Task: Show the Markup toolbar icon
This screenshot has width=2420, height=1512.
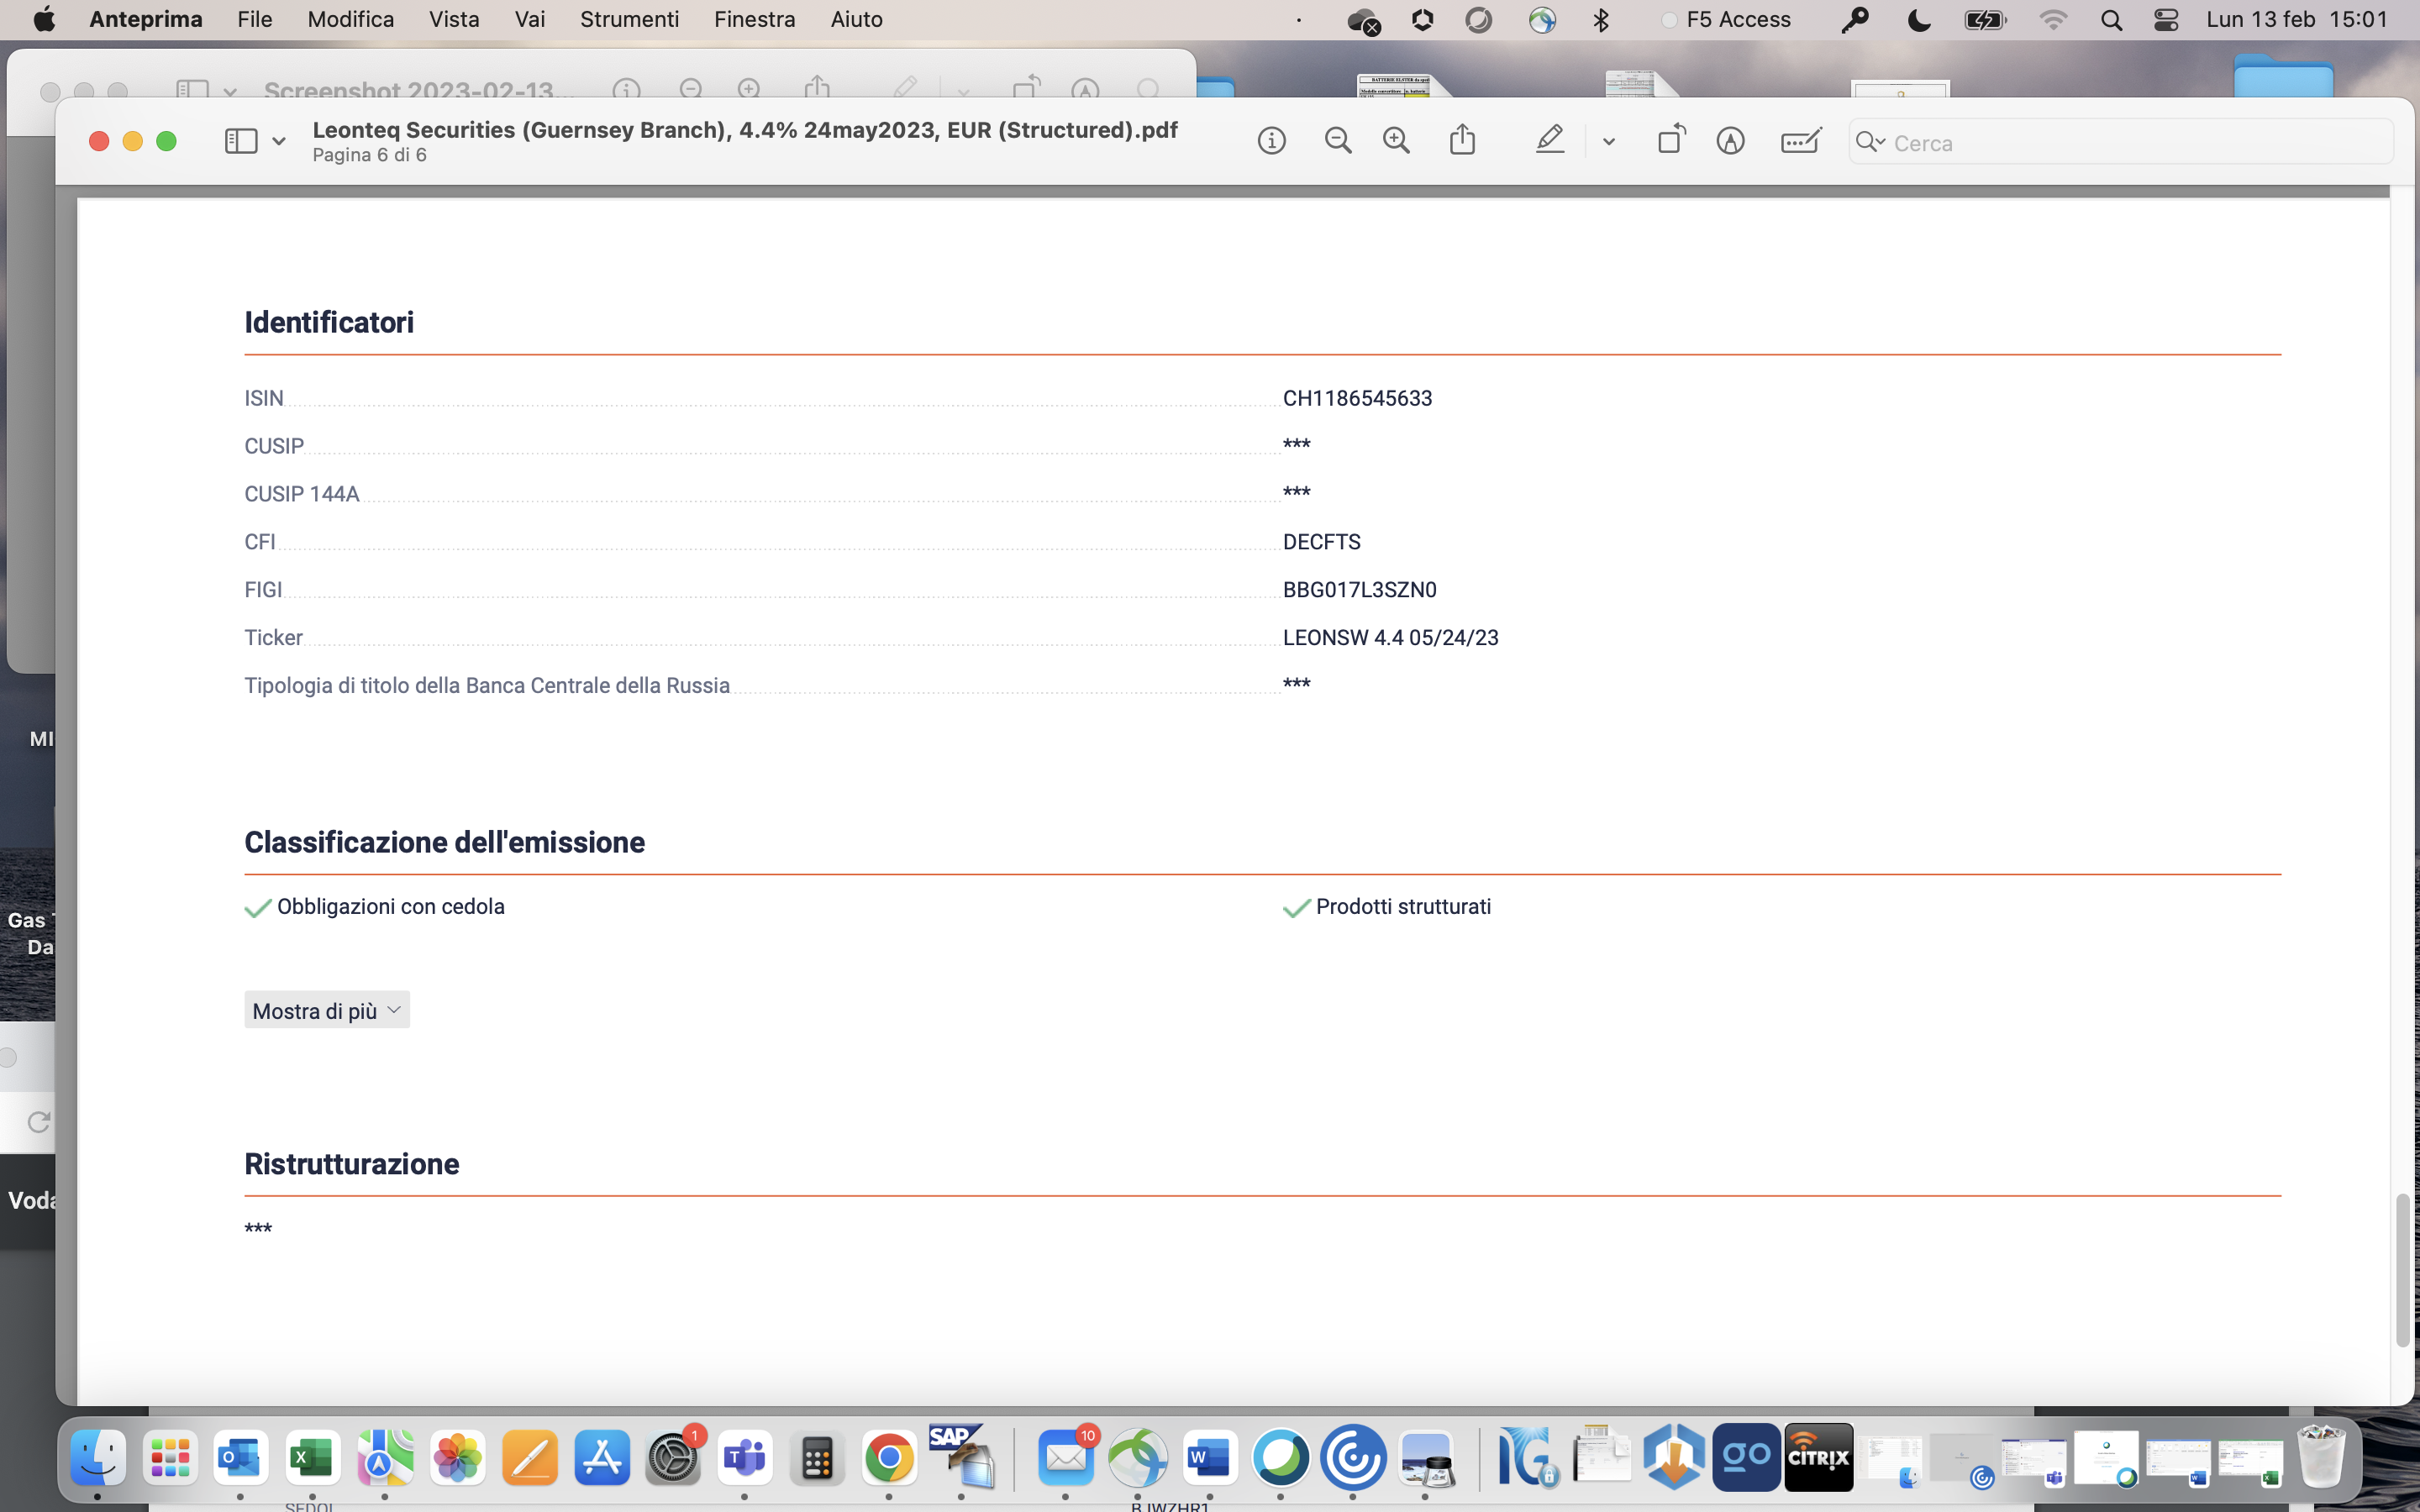Action: pyautogui.click(x=1730, y=141)
